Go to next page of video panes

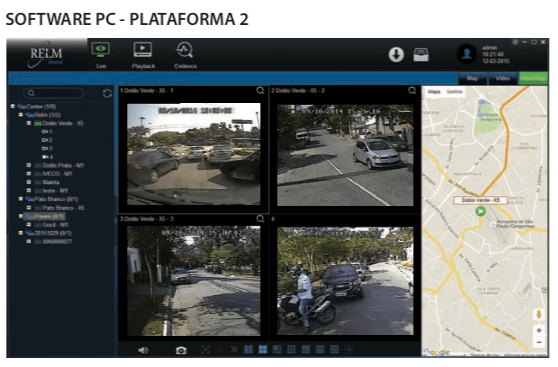click(x=233, y=350)
